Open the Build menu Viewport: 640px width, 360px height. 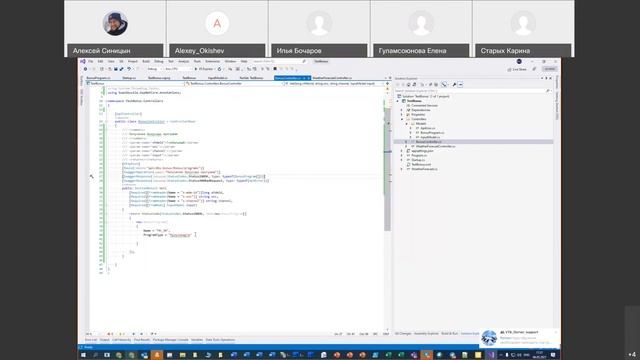(146, 61)
